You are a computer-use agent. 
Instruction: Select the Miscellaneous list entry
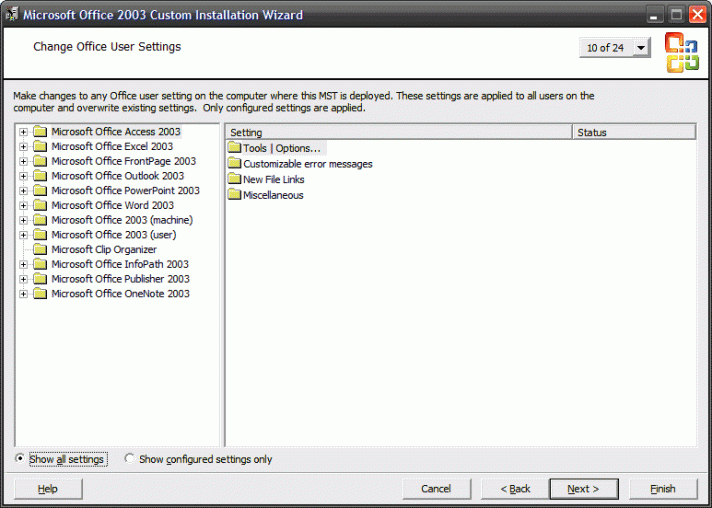point(273,195)
